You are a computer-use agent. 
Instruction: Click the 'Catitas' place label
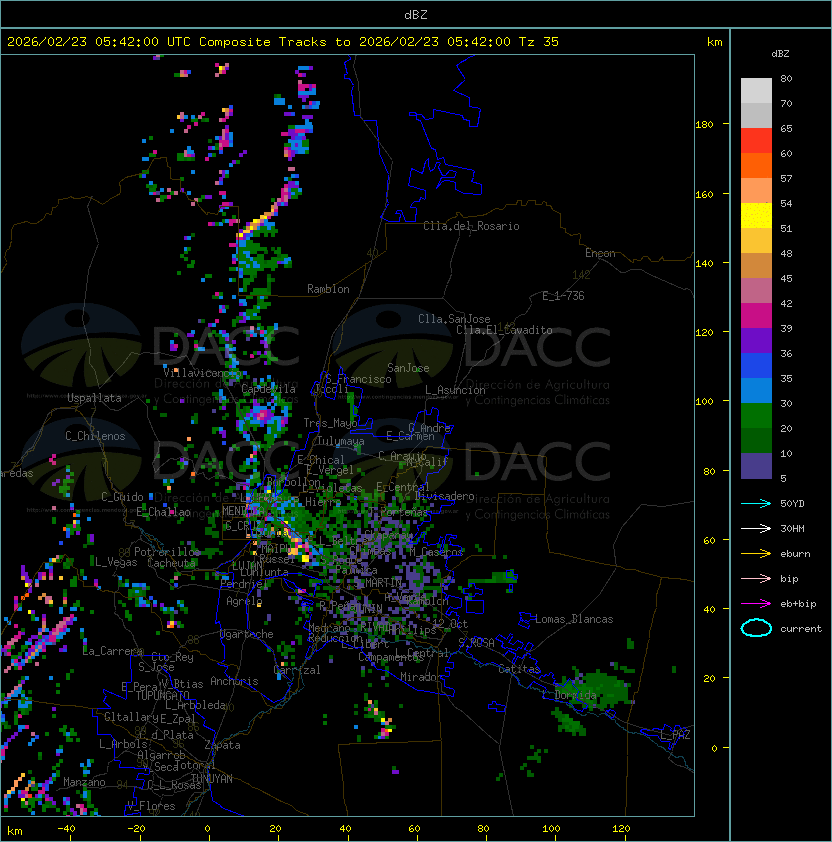(x=519, y=669)
